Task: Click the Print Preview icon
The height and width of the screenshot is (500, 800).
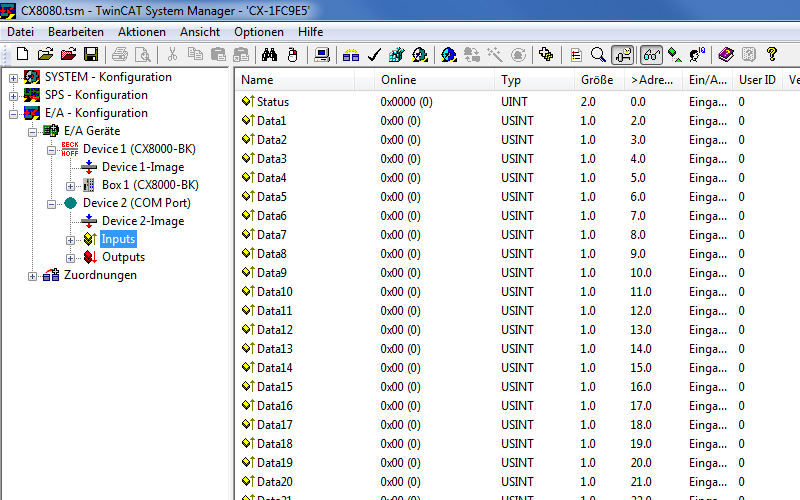Action: pyautogui.click(x=142, y=54)
